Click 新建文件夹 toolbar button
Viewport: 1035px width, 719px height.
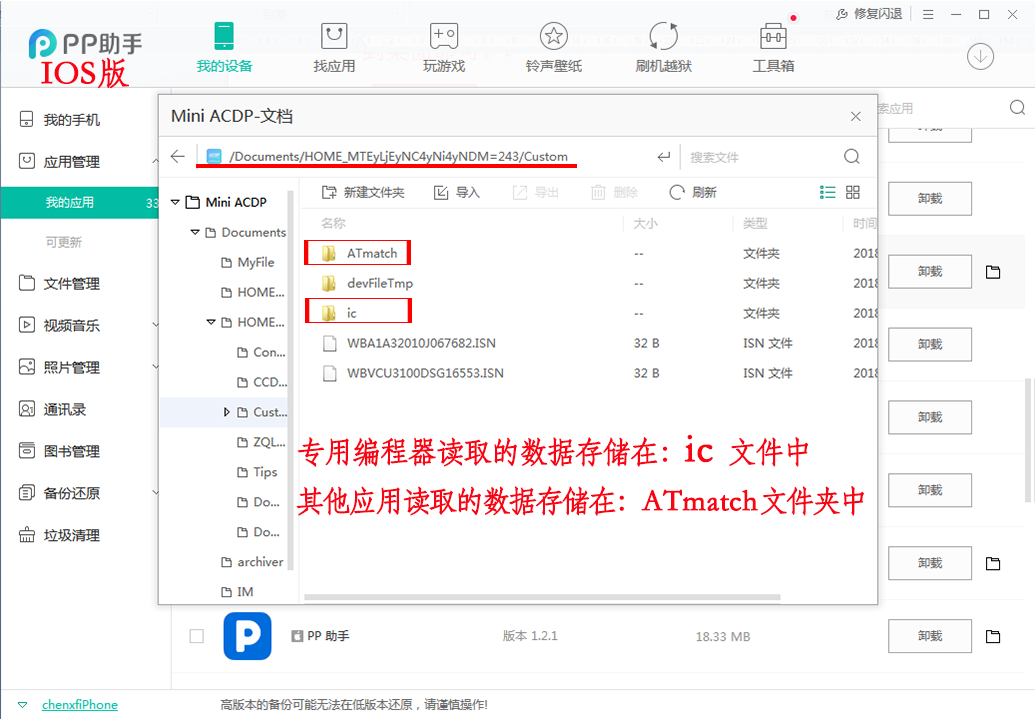tap(362, 192)
